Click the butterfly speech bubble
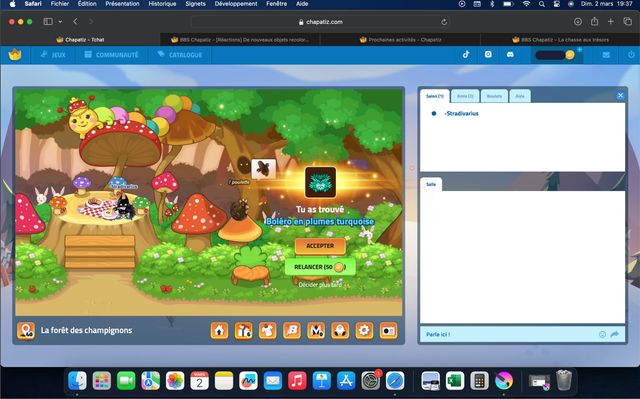The image size is (640, 399). coord(263,169)
